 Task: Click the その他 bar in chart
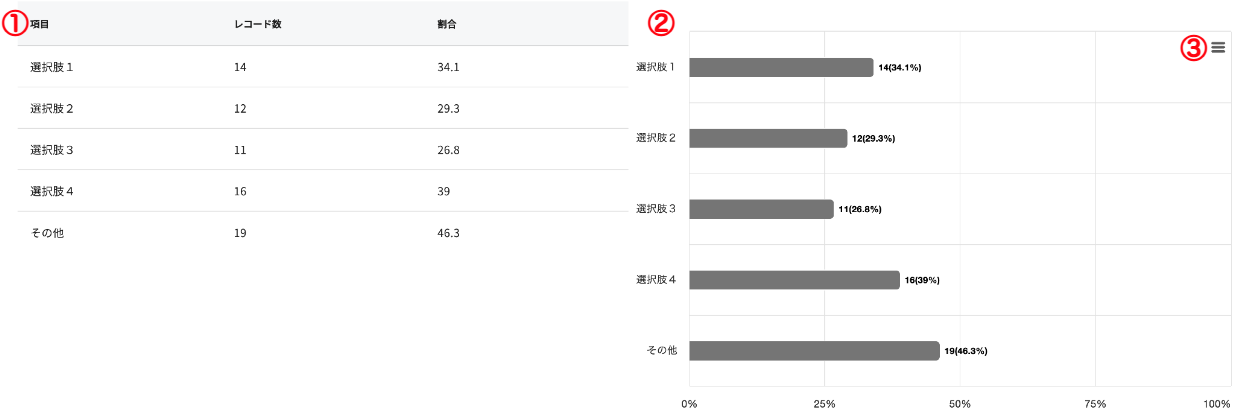[x=814, y=351]
